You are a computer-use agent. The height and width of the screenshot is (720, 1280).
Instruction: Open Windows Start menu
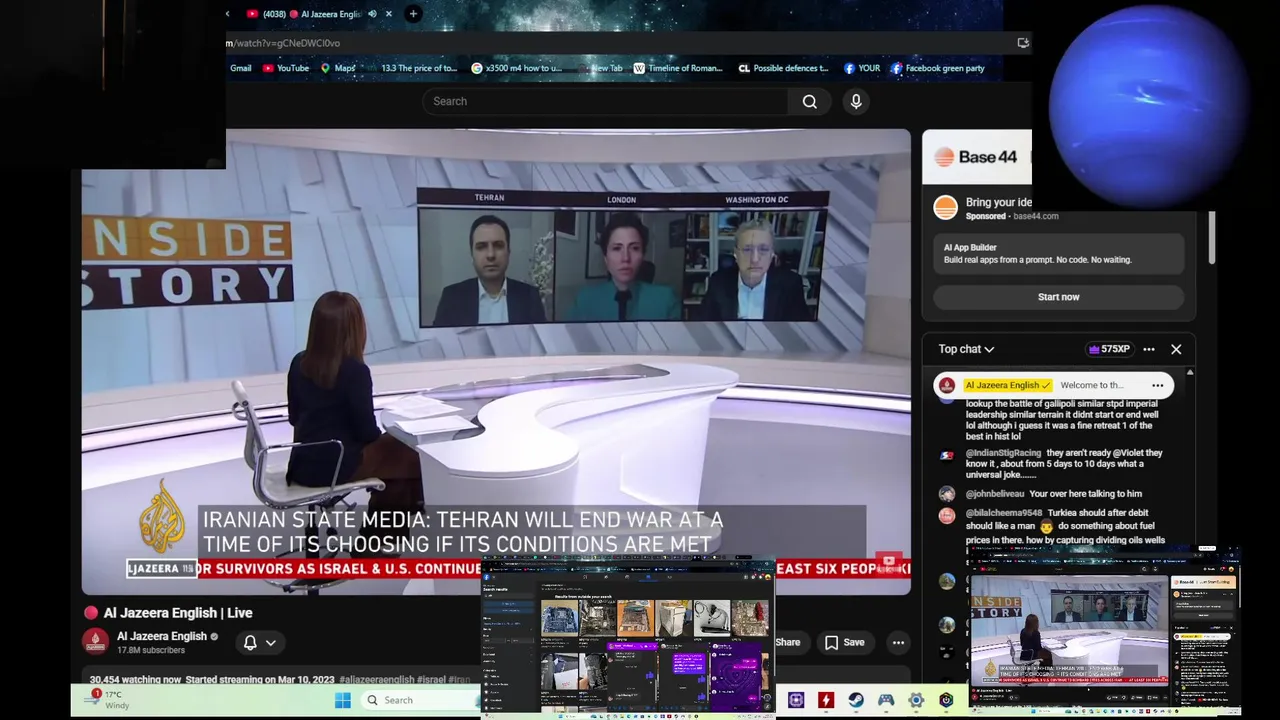pyautogui.click(x=342, y=700)
